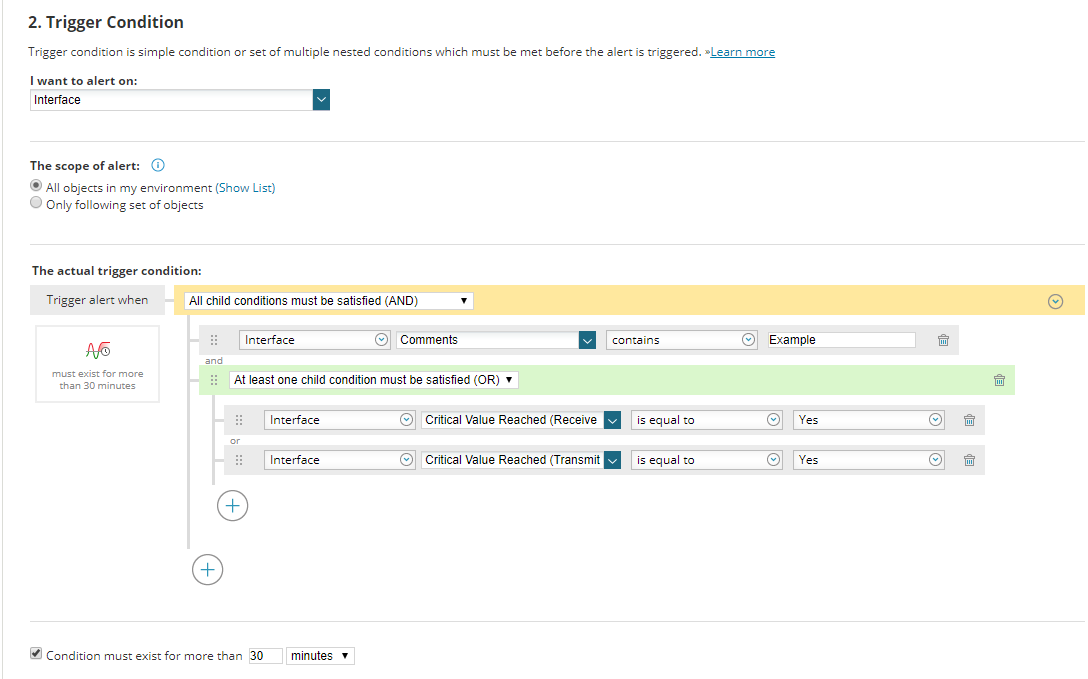Open Interface object dropdown in Receive row
The width and height of the screenshot is (1088, 679).
tap(339, 420)
